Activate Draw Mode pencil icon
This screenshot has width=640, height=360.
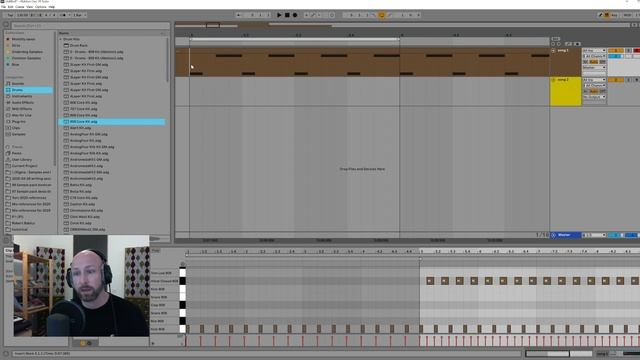click(x=600, y=15)
